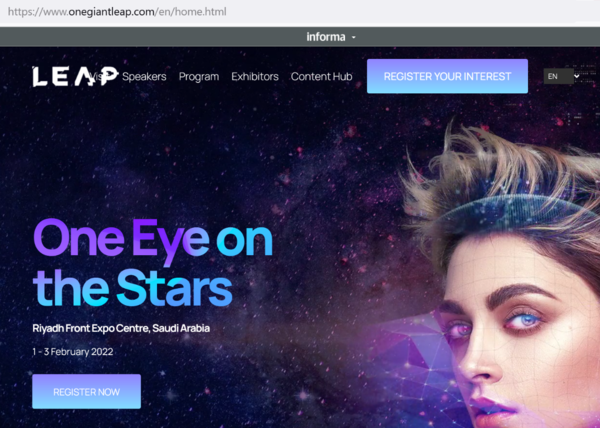
Task: Click the Register Now button
Action: pyautogui.click(x=86, y=391)
